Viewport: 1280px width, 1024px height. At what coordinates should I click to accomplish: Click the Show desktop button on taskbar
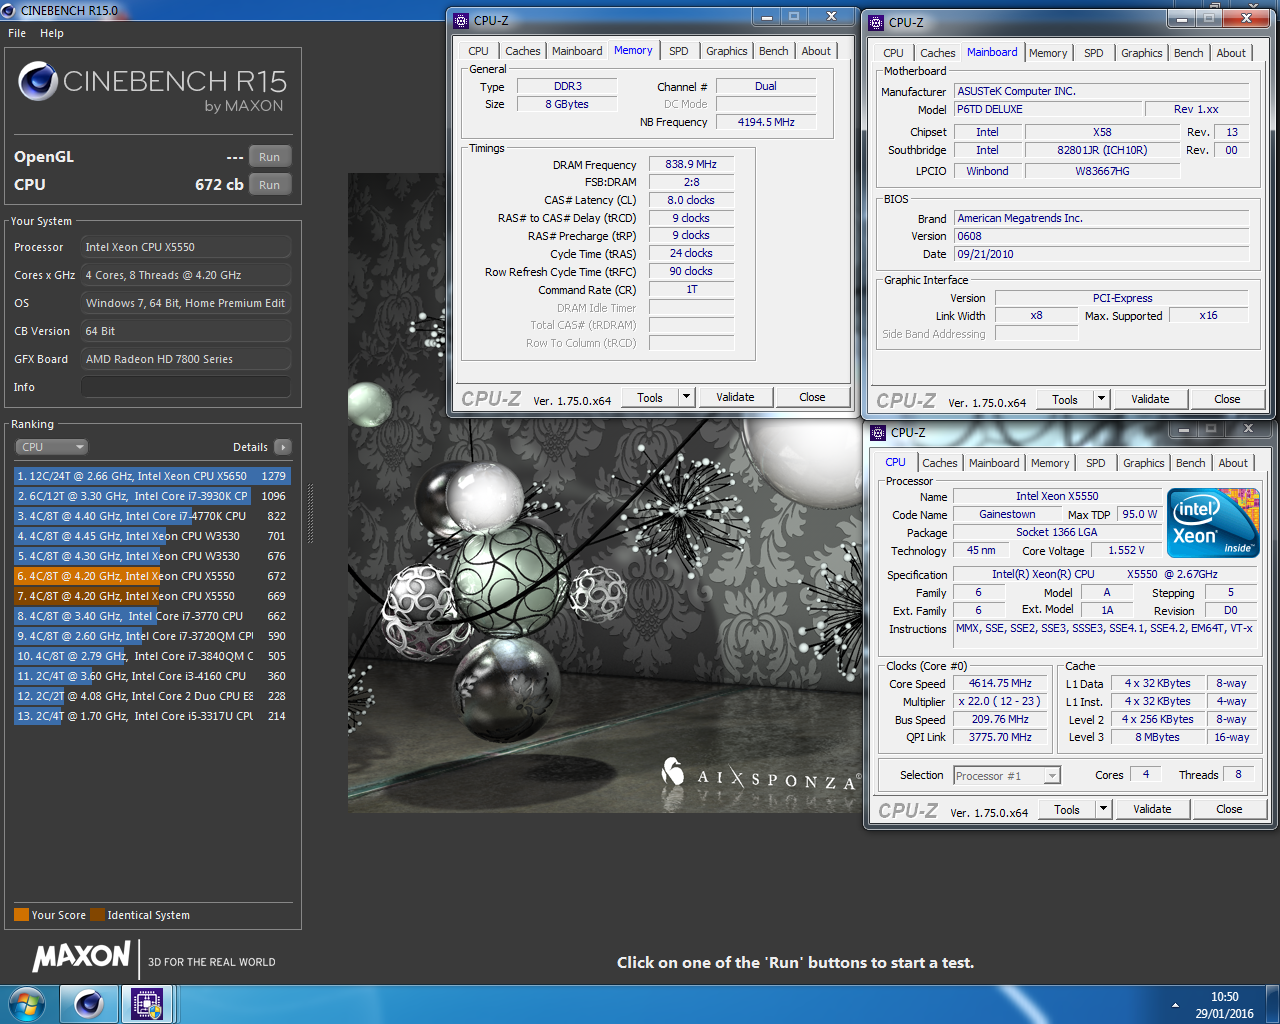[1272, 1004]
